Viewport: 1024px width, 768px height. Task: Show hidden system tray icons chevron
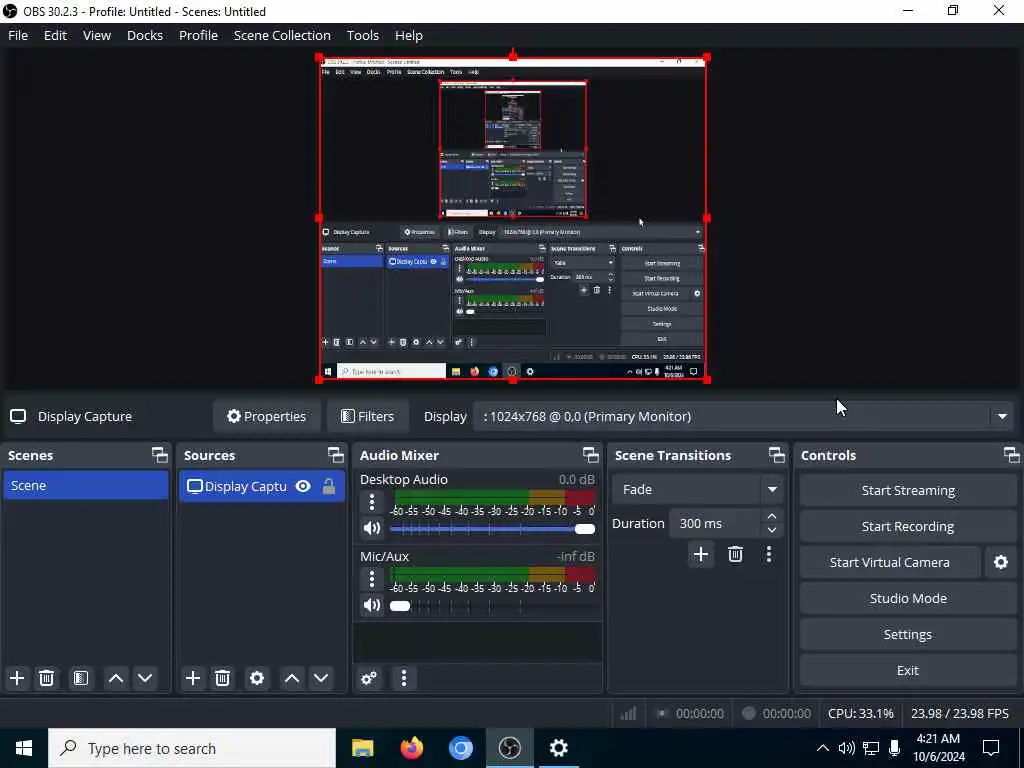coord(823,748)
